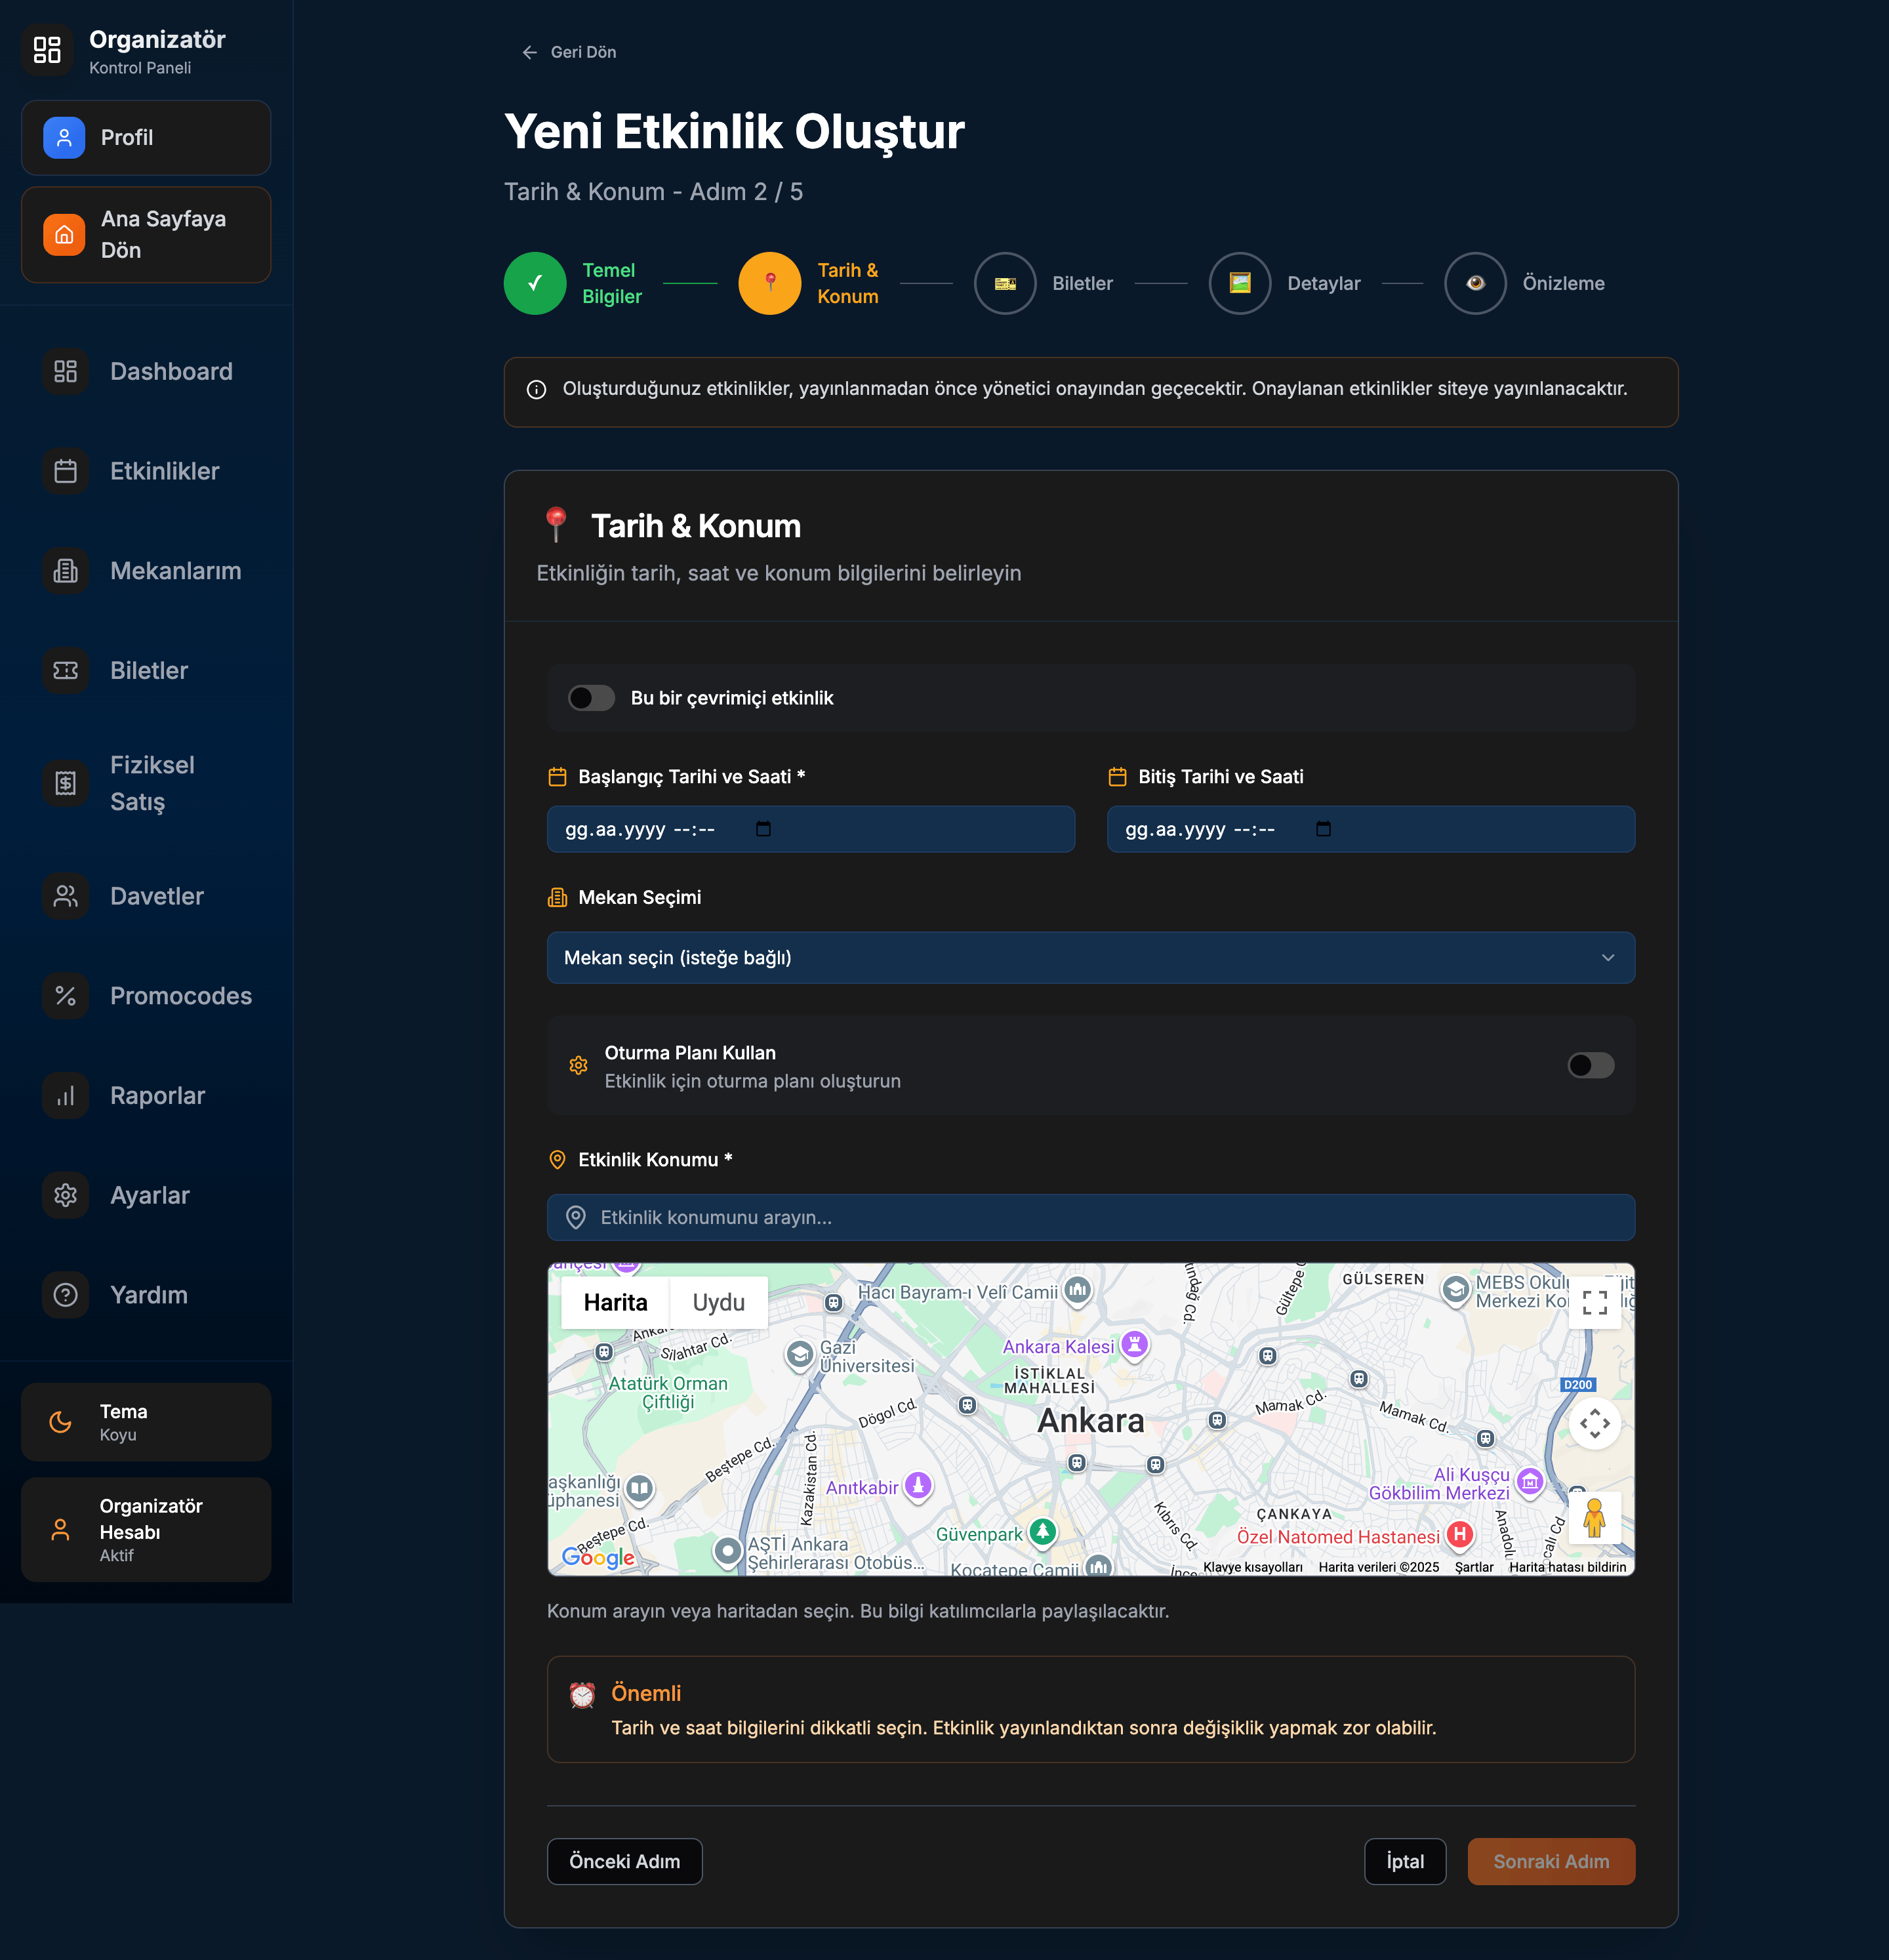Select the Harita map tab
The height and width of the screenshot is (1960, 1889).
click(x=615, y=1303)
